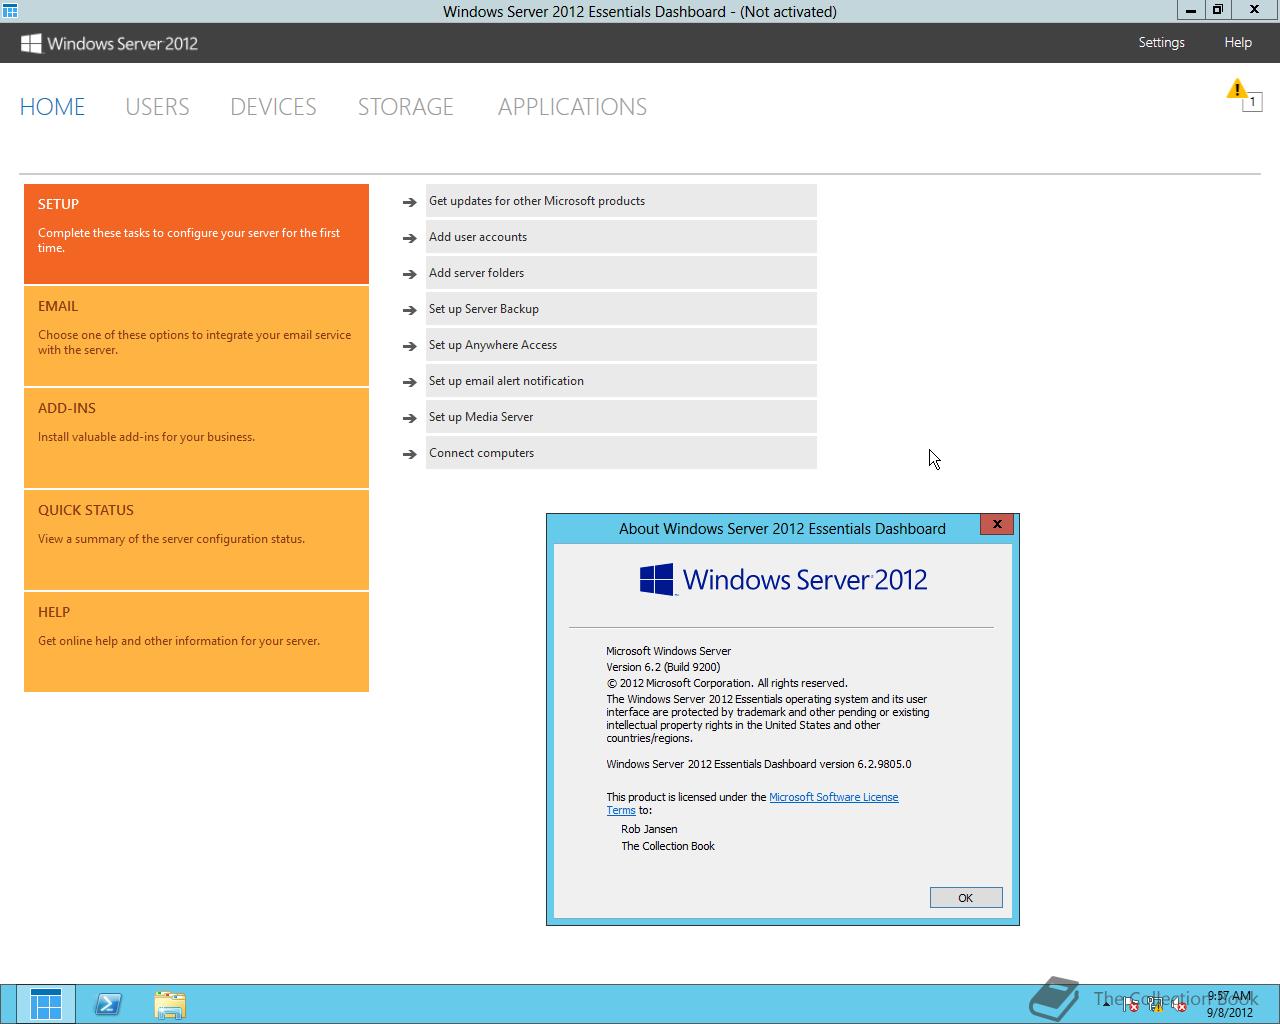Click arrow beside Set up Media Server
1280x1024 pixels.
[x=409, y=418]
